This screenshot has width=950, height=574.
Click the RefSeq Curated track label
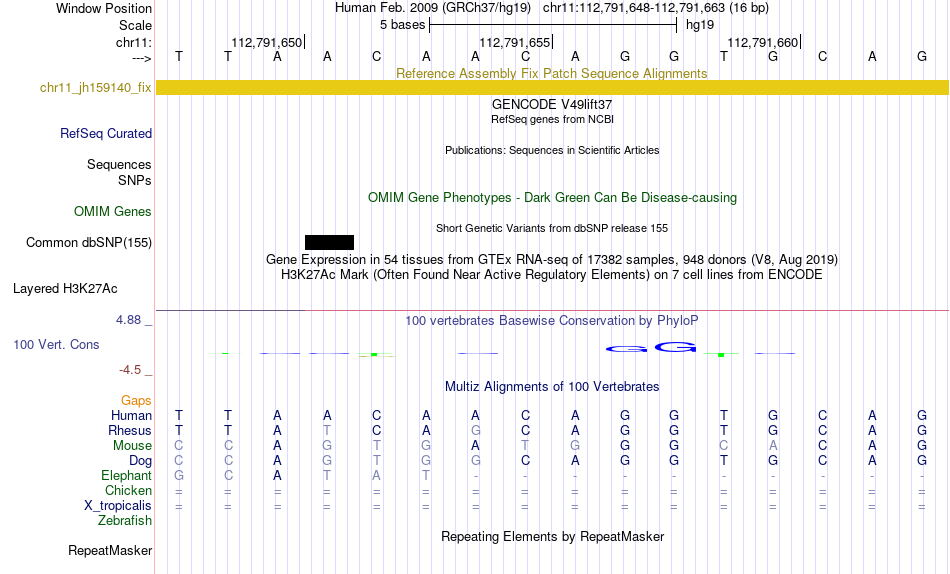click(x=106, y=133)
